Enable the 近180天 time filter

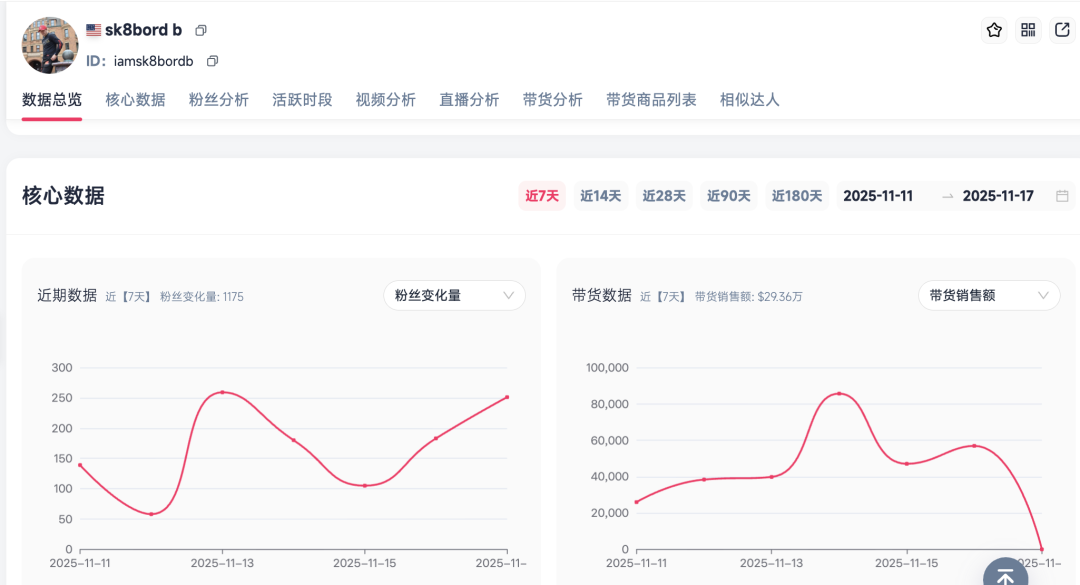[795, 196]
